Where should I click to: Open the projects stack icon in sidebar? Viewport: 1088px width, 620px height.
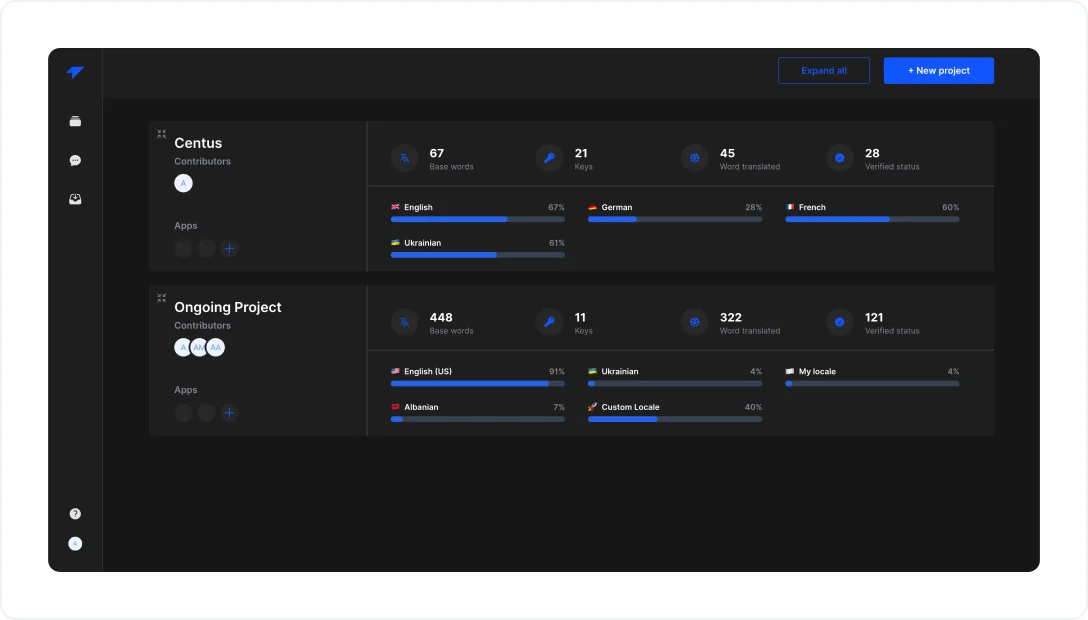(75, 122)
